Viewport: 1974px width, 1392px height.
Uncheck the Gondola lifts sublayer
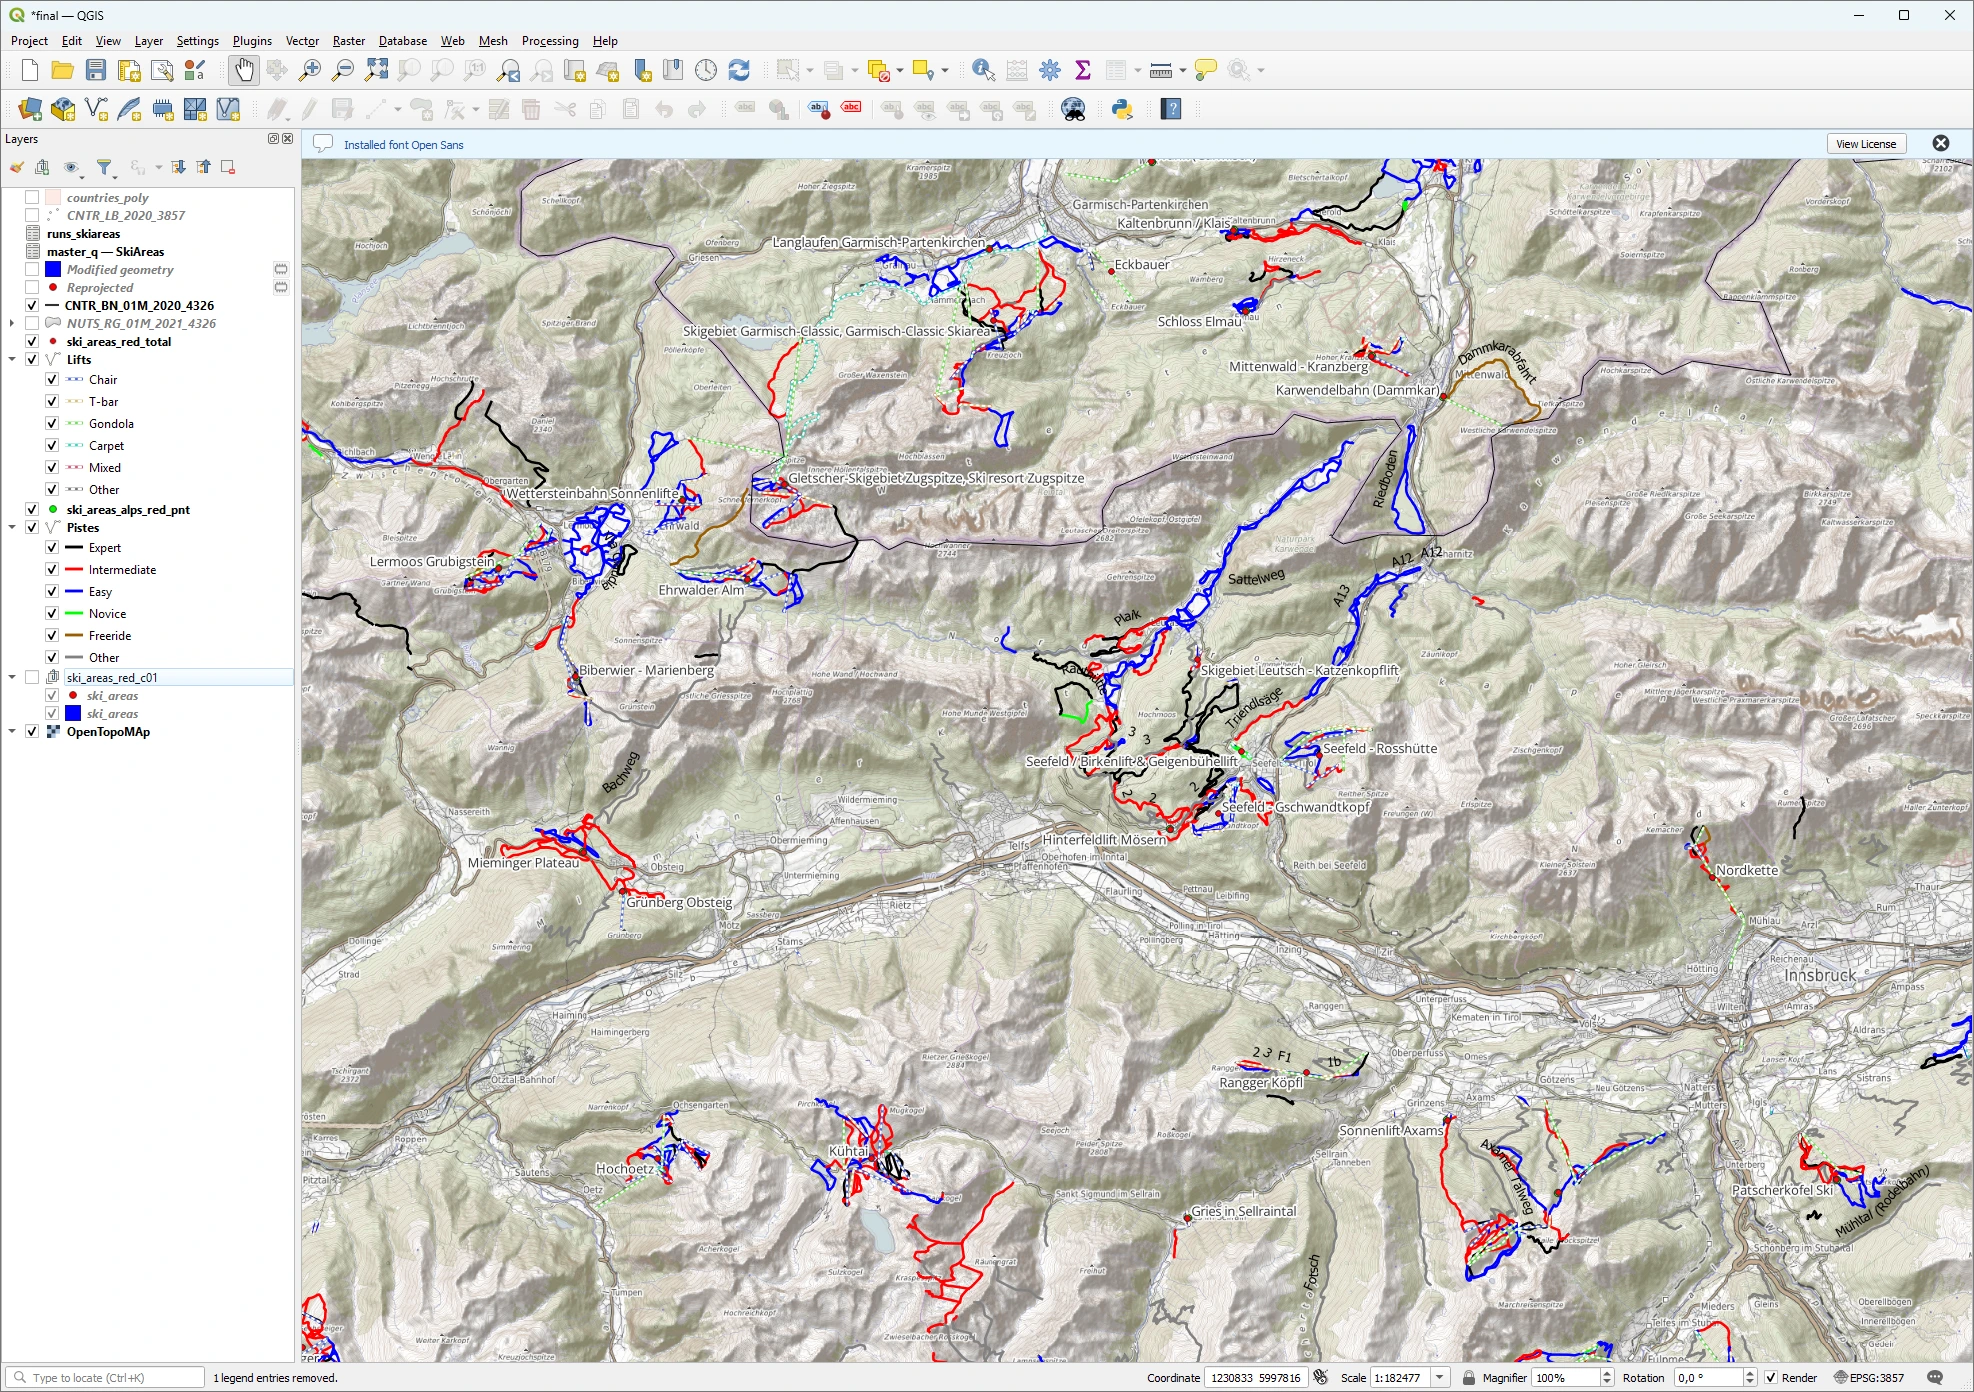51,423
